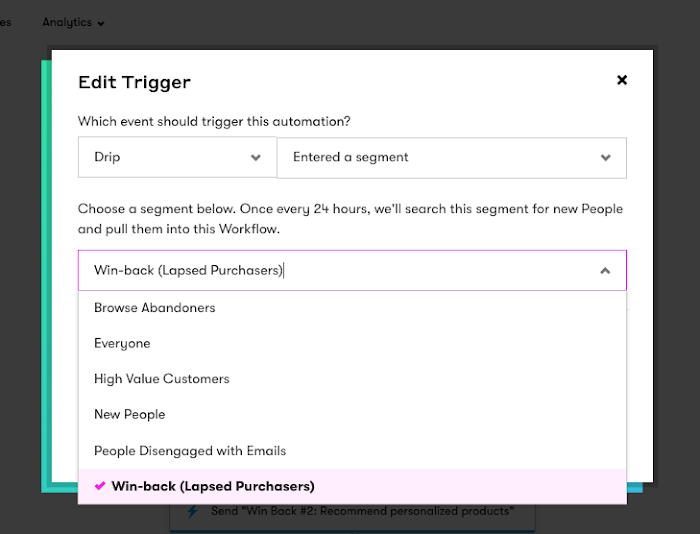Click the pink checkmark on Win-back

tap(100, 486)
